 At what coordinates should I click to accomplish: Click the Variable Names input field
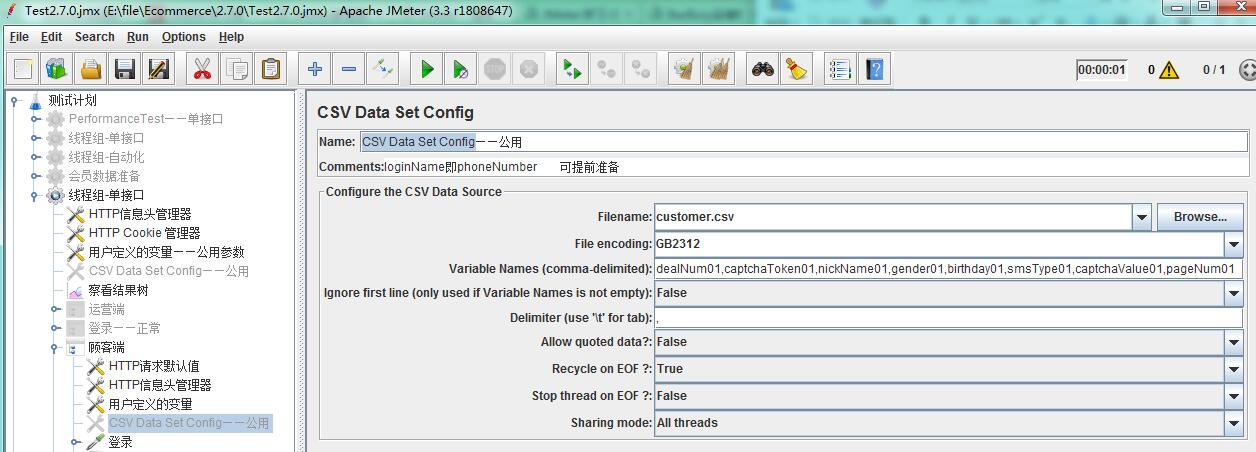point(948,269)
